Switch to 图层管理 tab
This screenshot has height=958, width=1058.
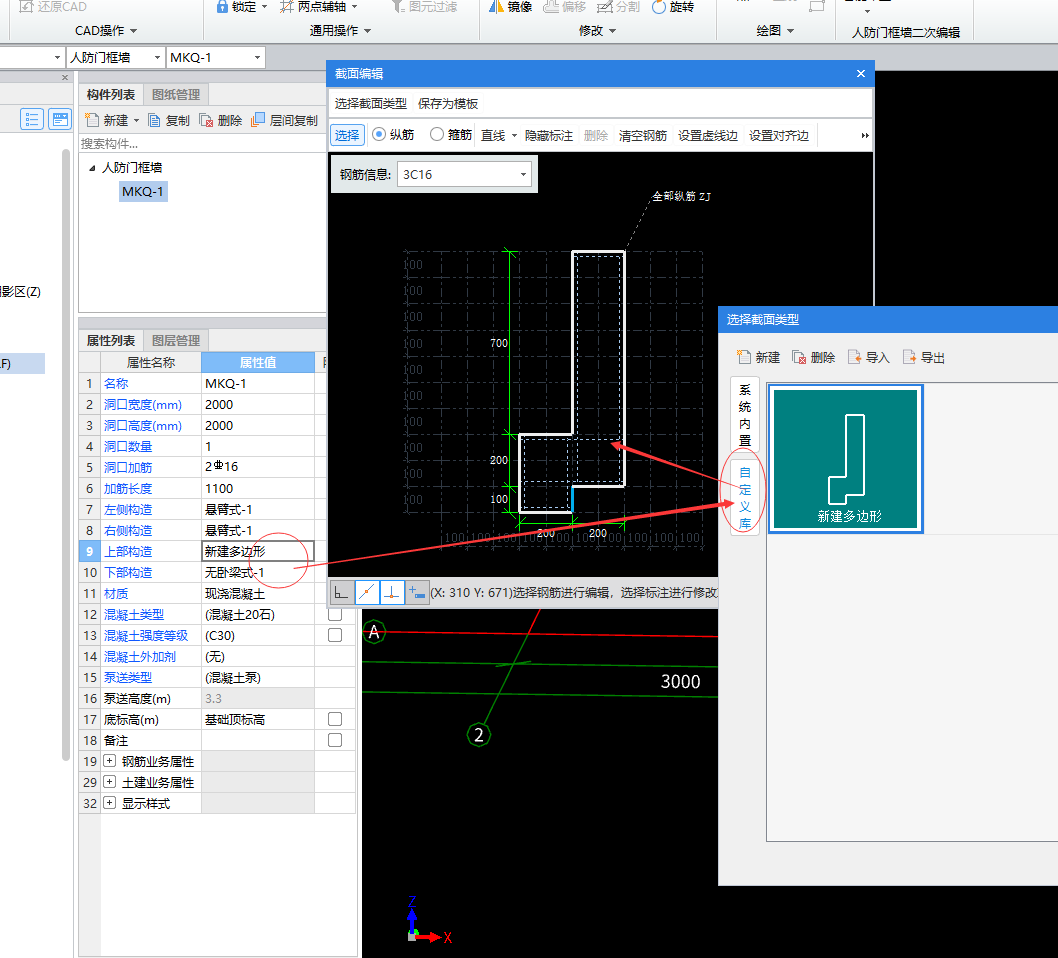176,341
